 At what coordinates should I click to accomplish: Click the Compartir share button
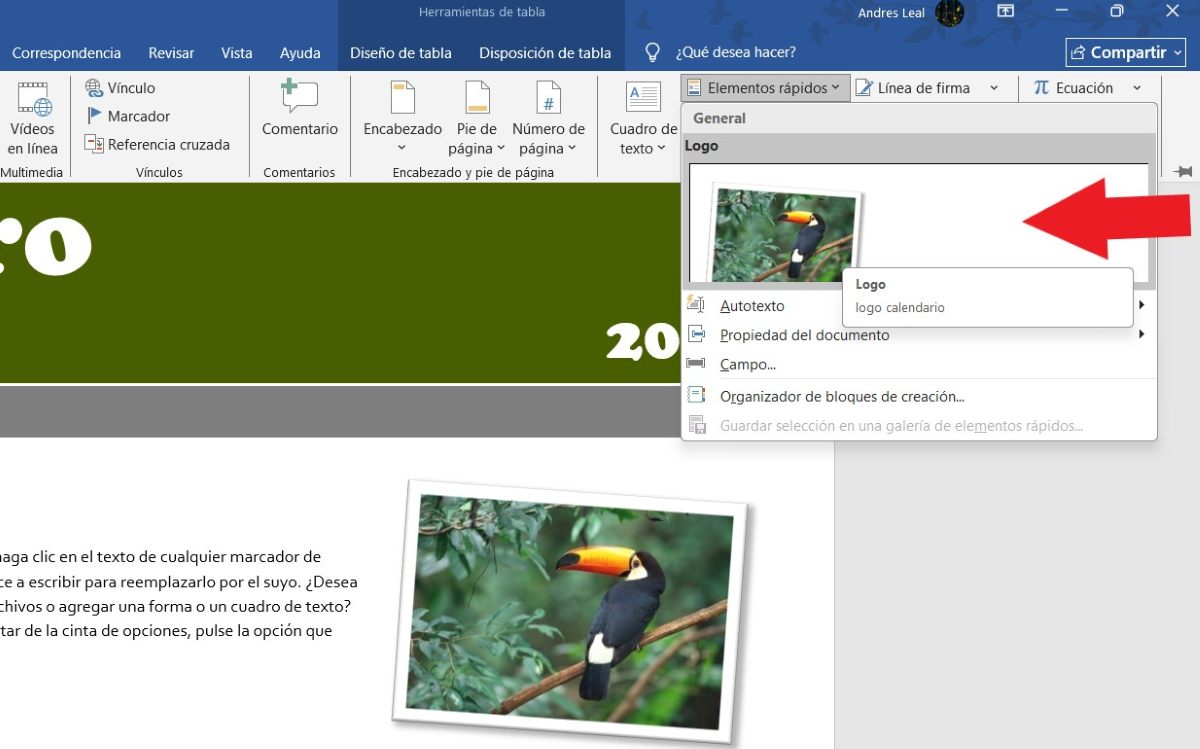tap(1126, 52)
